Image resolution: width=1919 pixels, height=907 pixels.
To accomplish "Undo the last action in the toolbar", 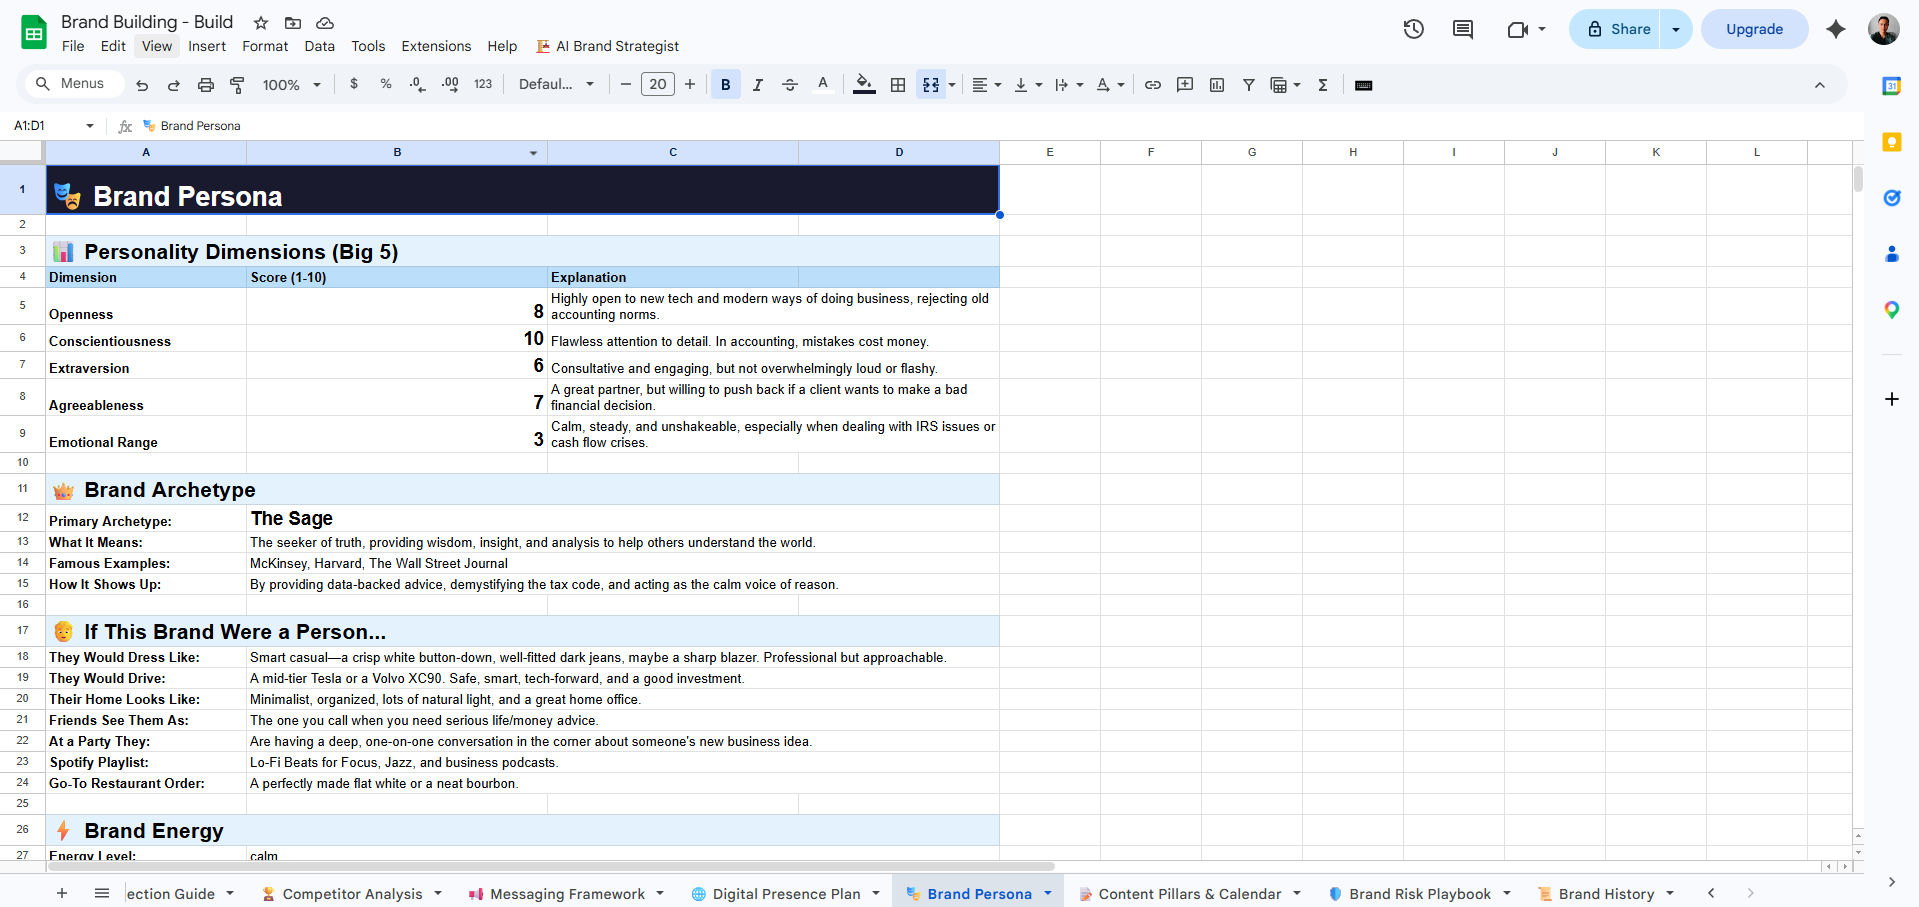I will [142, 85].
